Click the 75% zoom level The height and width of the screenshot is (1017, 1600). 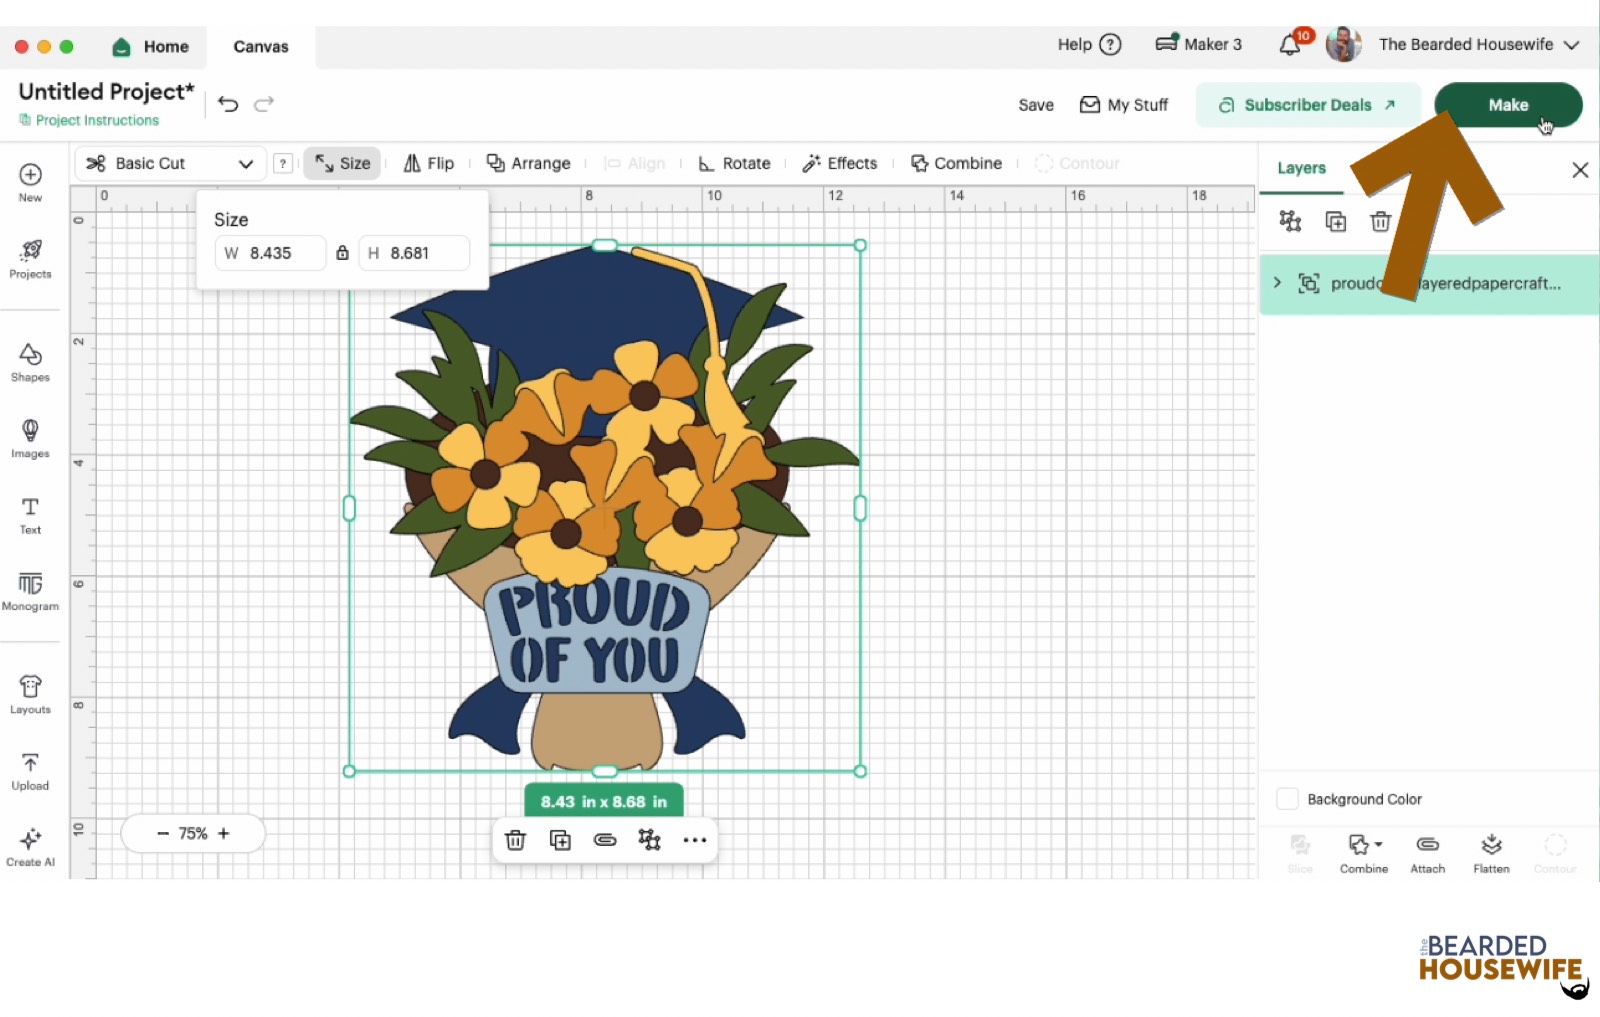[193, 833]
